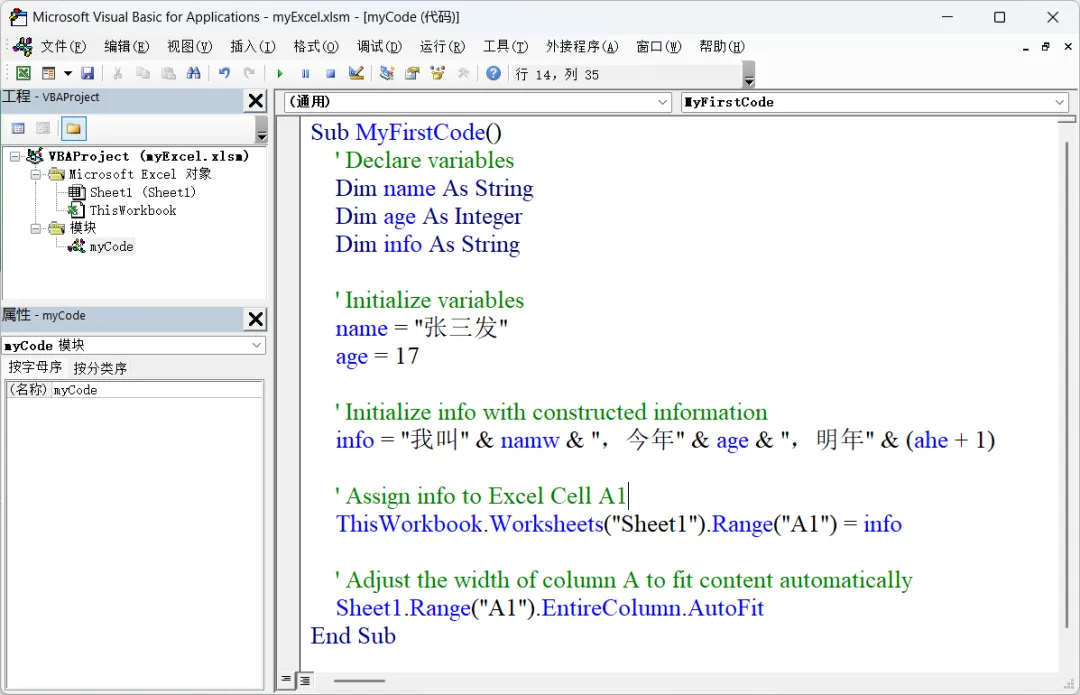Screen dimensions: 1080x695
Task: Click the VBA icon left of 文件 menu
Action: (23, 47)
